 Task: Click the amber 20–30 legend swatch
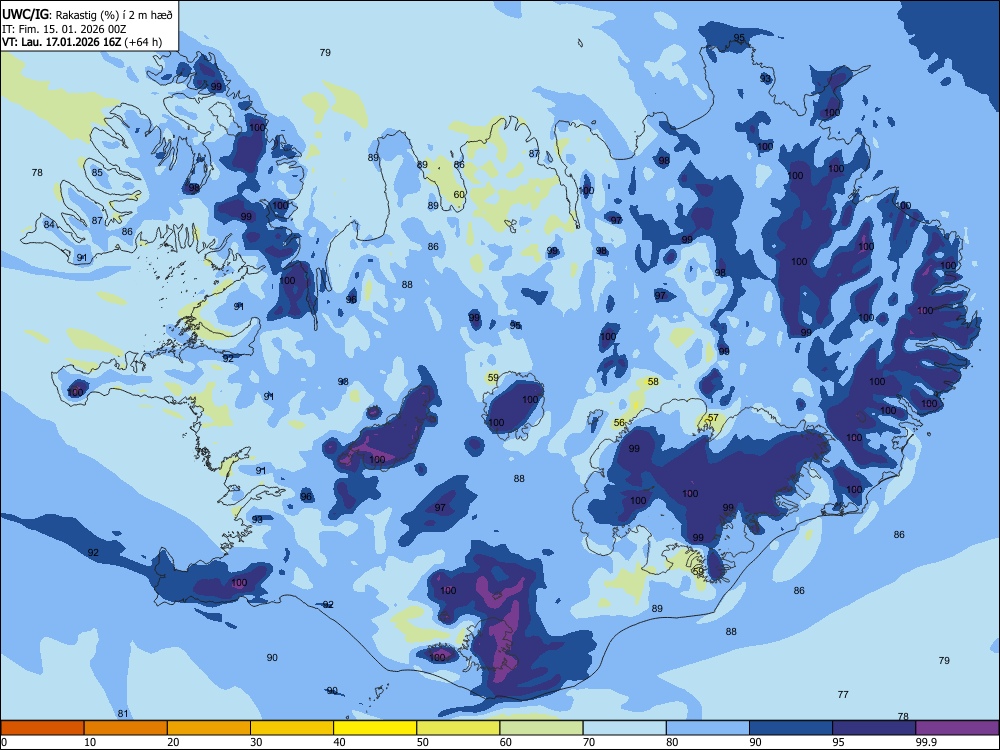[209, 728]
